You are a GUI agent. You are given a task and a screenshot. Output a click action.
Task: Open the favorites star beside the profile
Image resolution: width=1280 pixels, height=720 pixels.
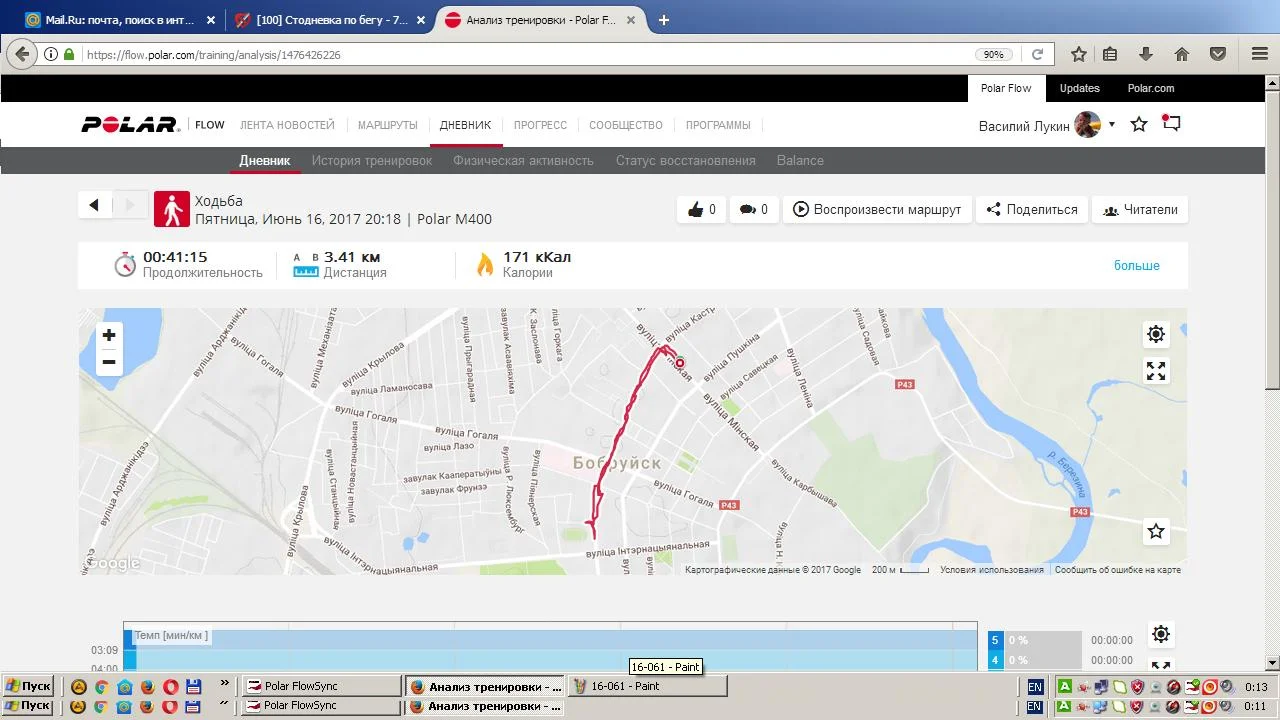(x=1139, y=125)
